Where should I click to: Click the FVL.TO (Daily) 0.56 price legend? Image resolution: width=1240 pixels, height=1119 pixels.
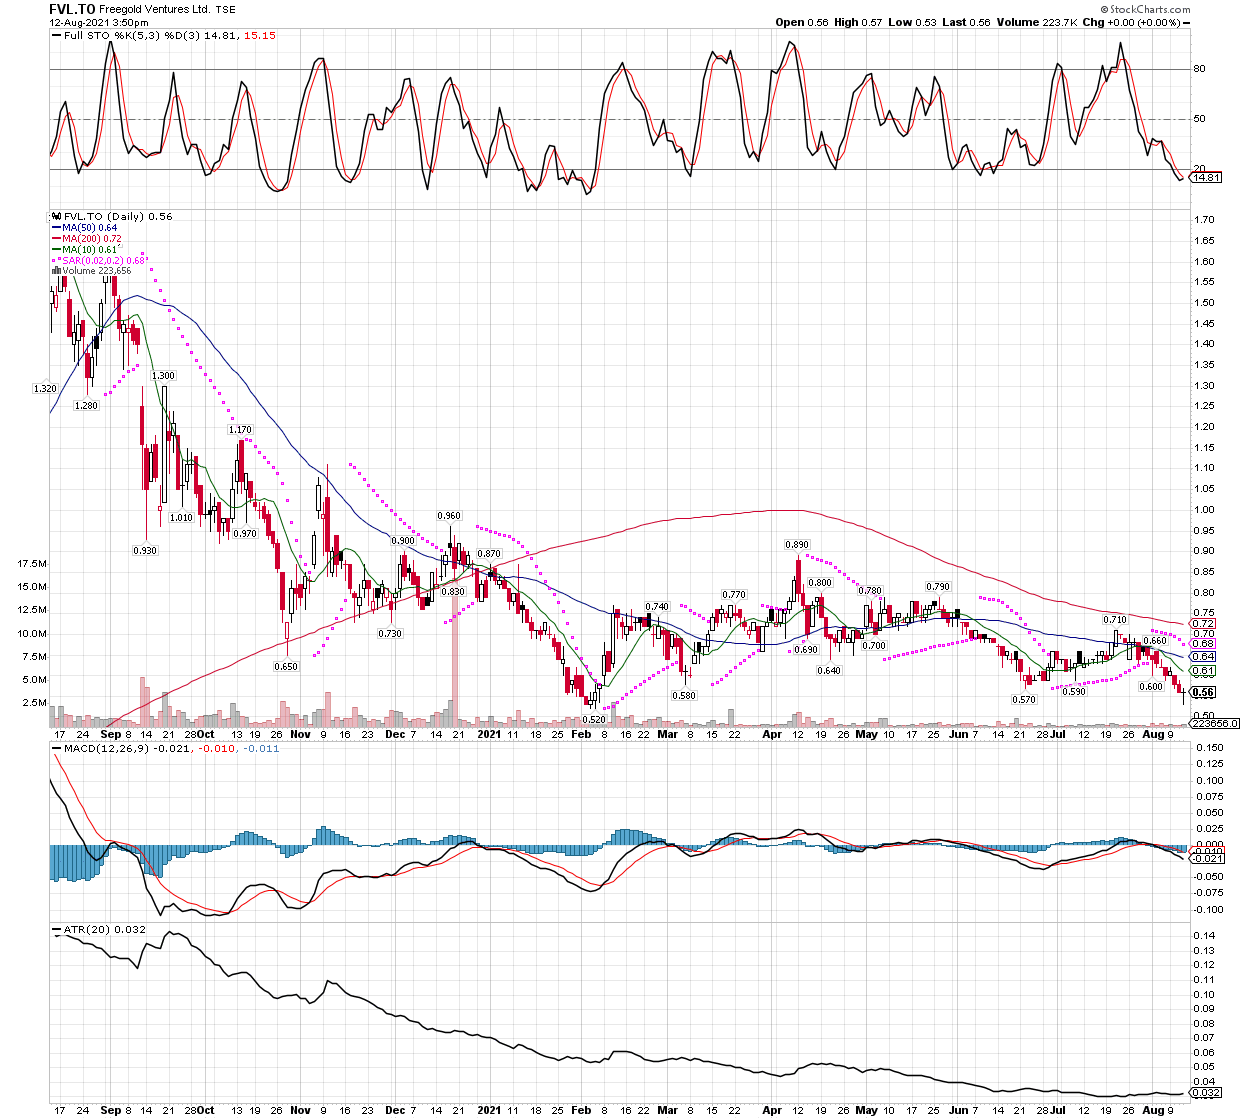click(112, 216)
